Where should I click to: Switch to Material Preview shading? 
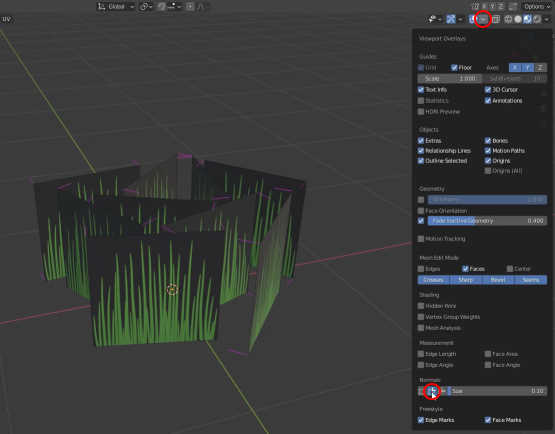click(527, 19)
